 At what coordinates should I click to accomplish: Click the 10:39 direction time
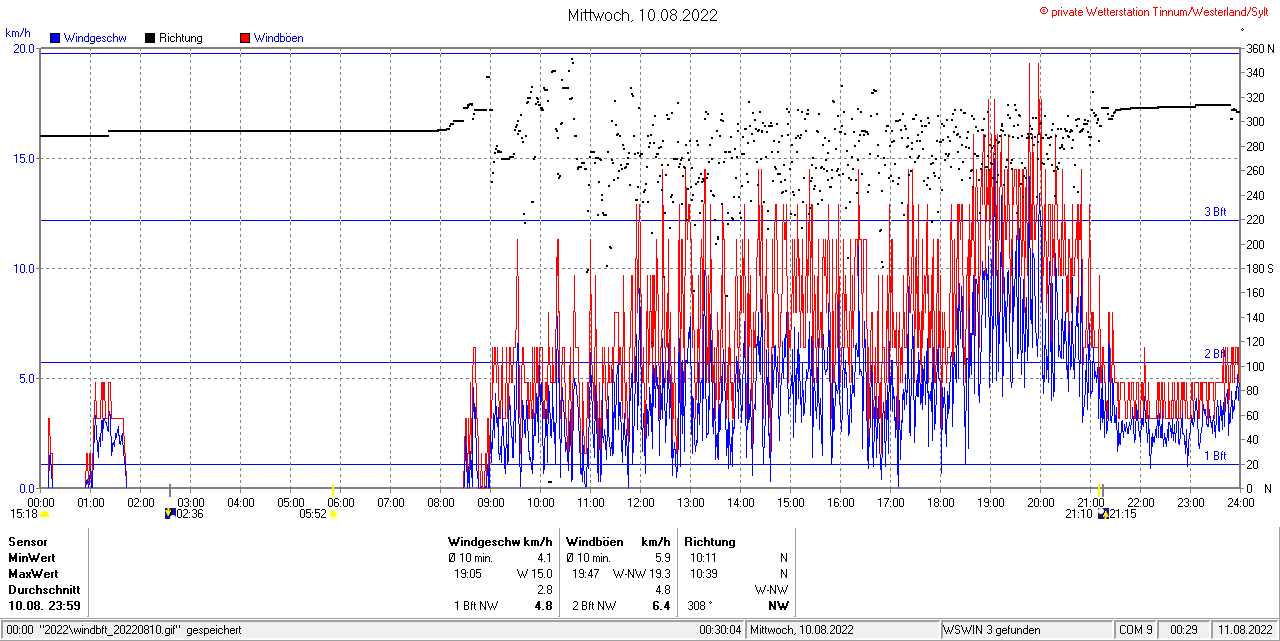[704, 574]
